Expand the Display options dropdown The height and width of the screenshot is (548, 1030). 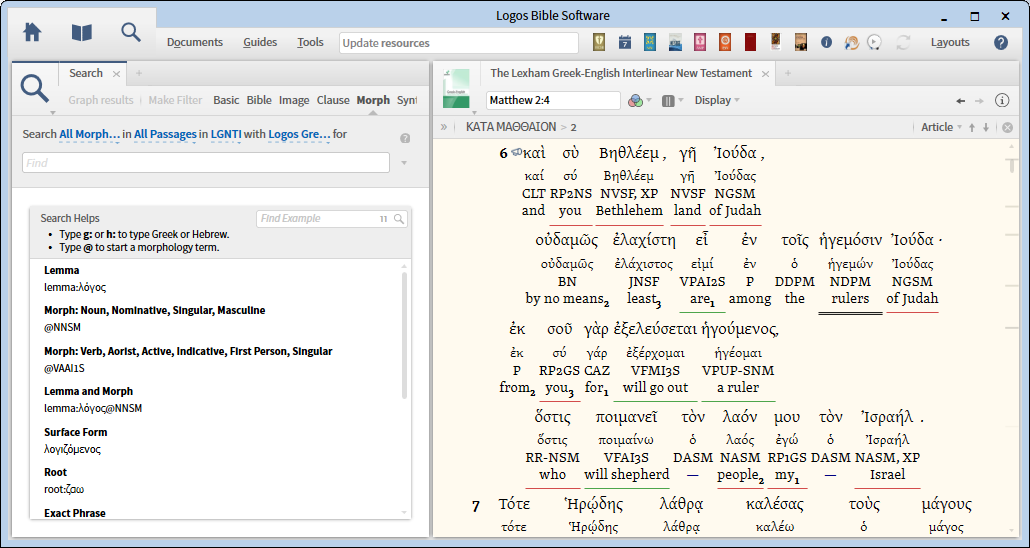click(x=717, y=100)
